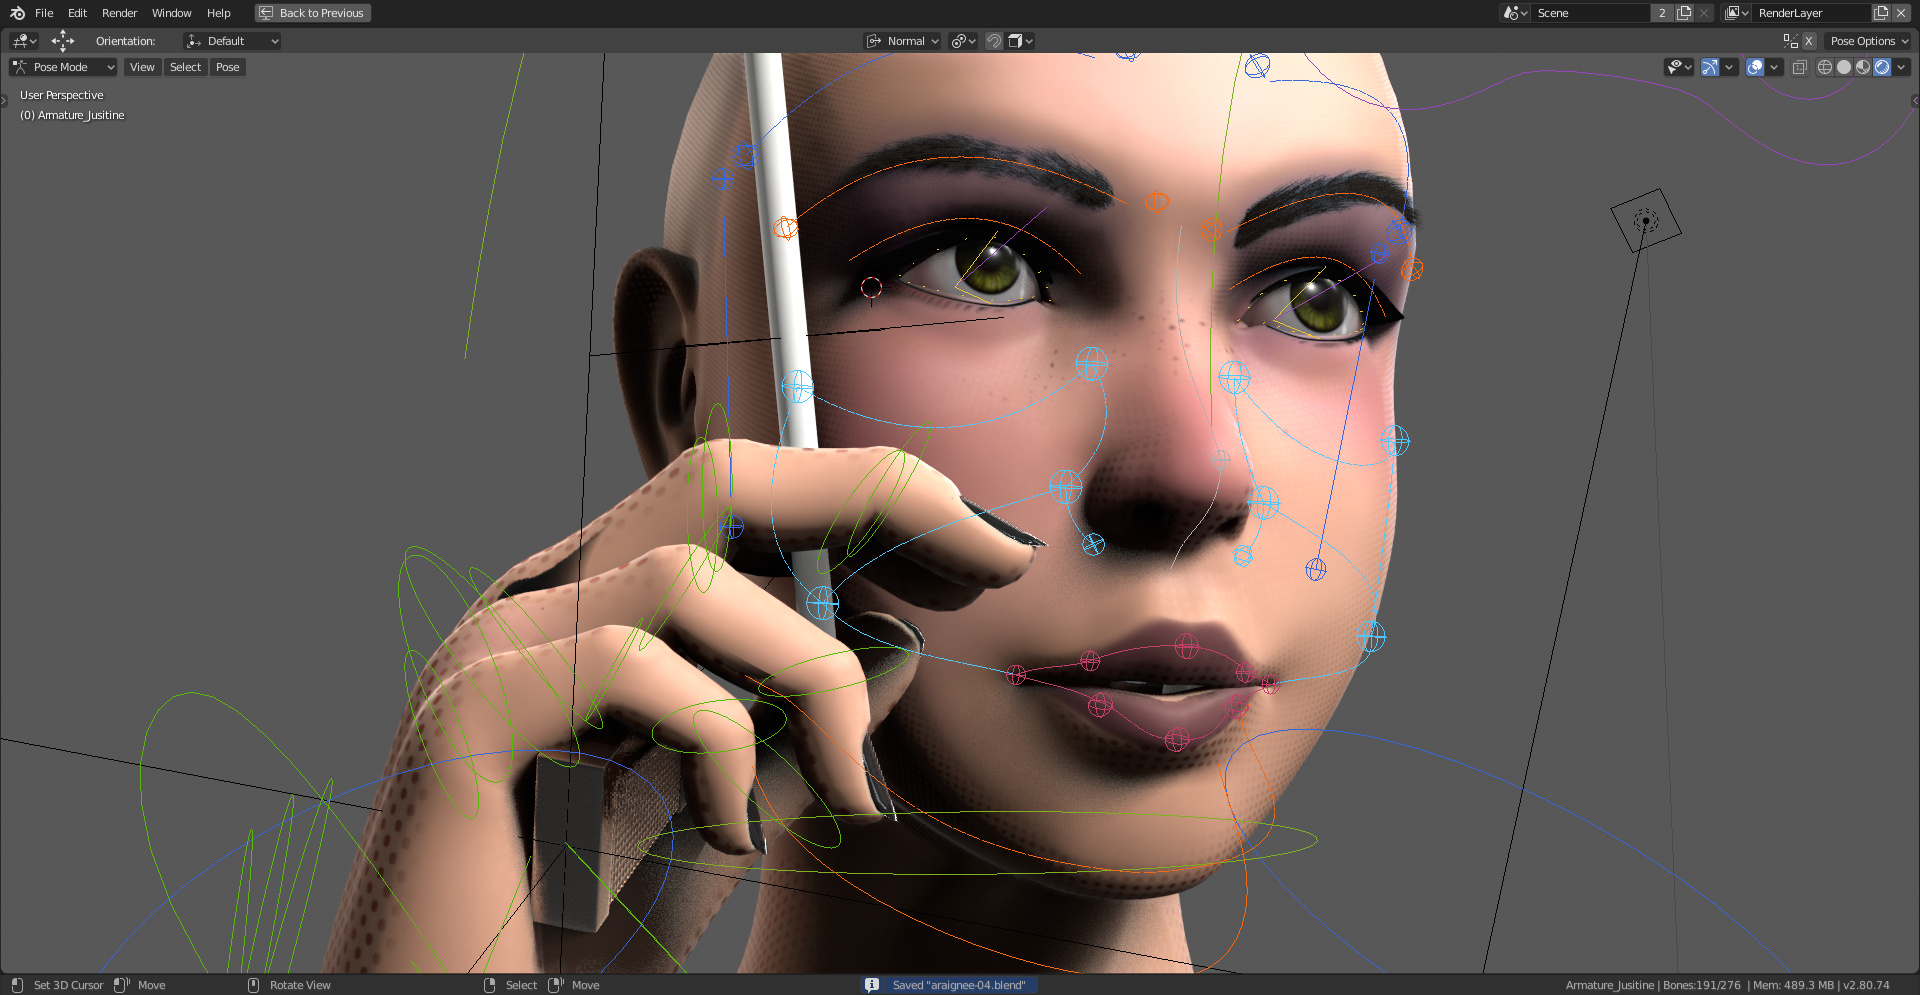Expand the left toolbar arrow
1920x995 pixels.
pos(4,100)
